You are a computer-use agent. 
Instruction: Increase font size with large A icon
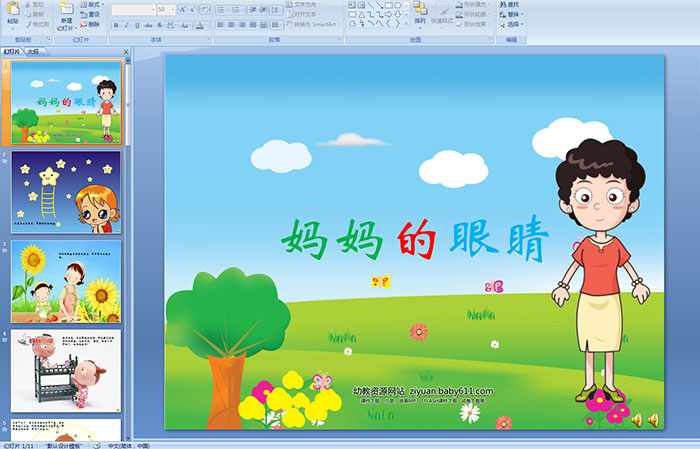point(183,9)
